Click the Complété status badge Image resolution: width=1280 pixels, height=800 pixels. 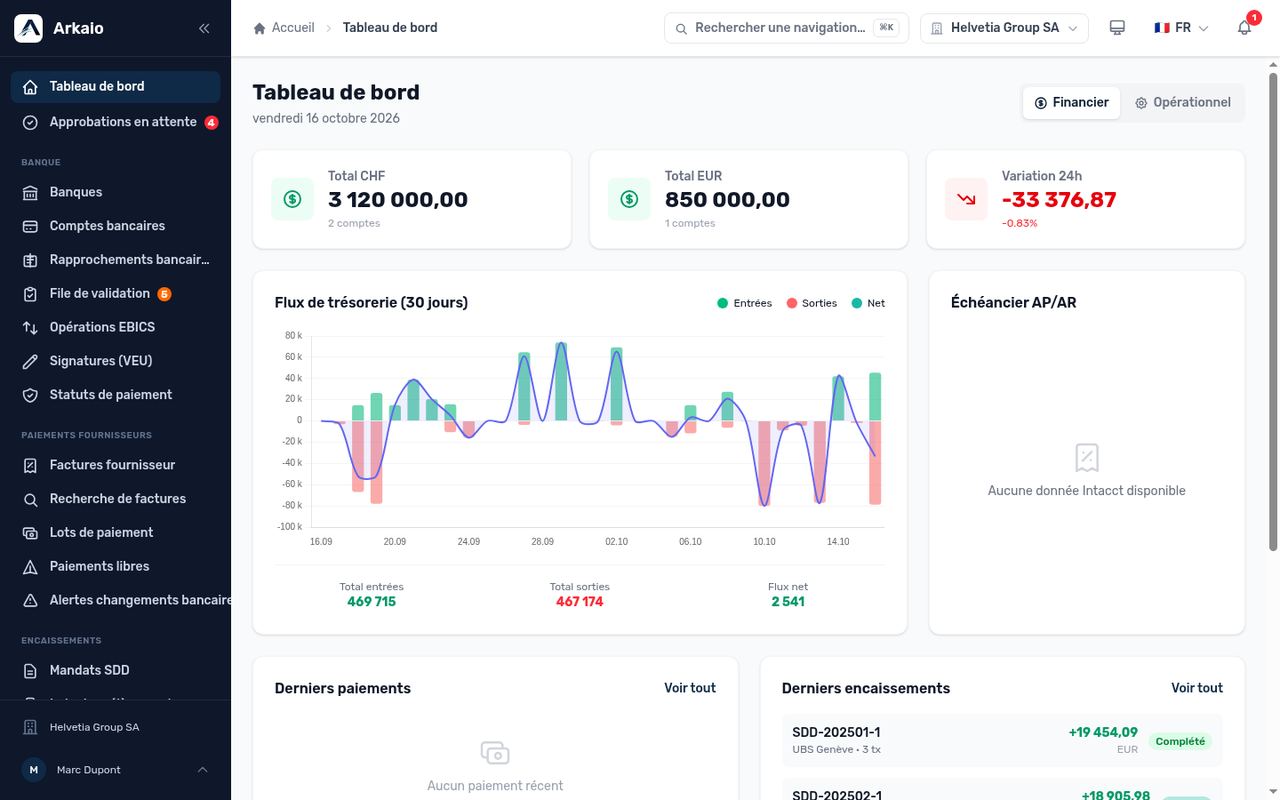coord(1180,741)
